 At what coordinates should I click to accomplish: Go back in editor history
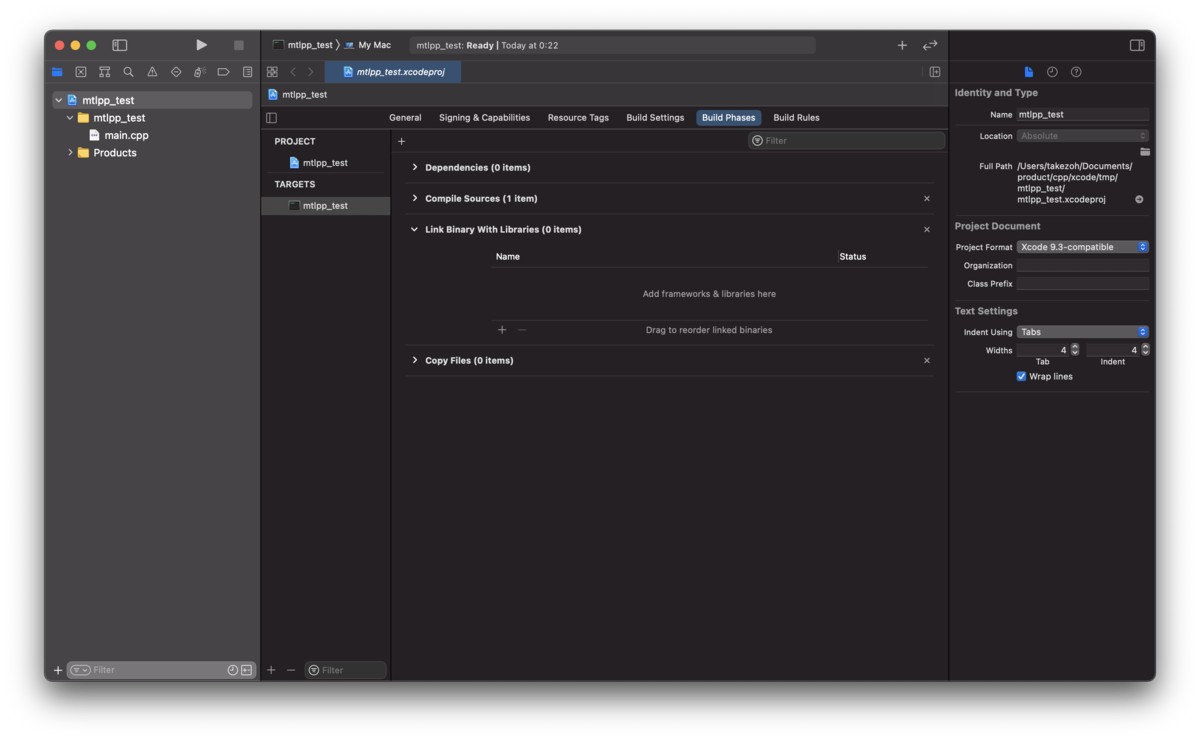click(293, 72)
